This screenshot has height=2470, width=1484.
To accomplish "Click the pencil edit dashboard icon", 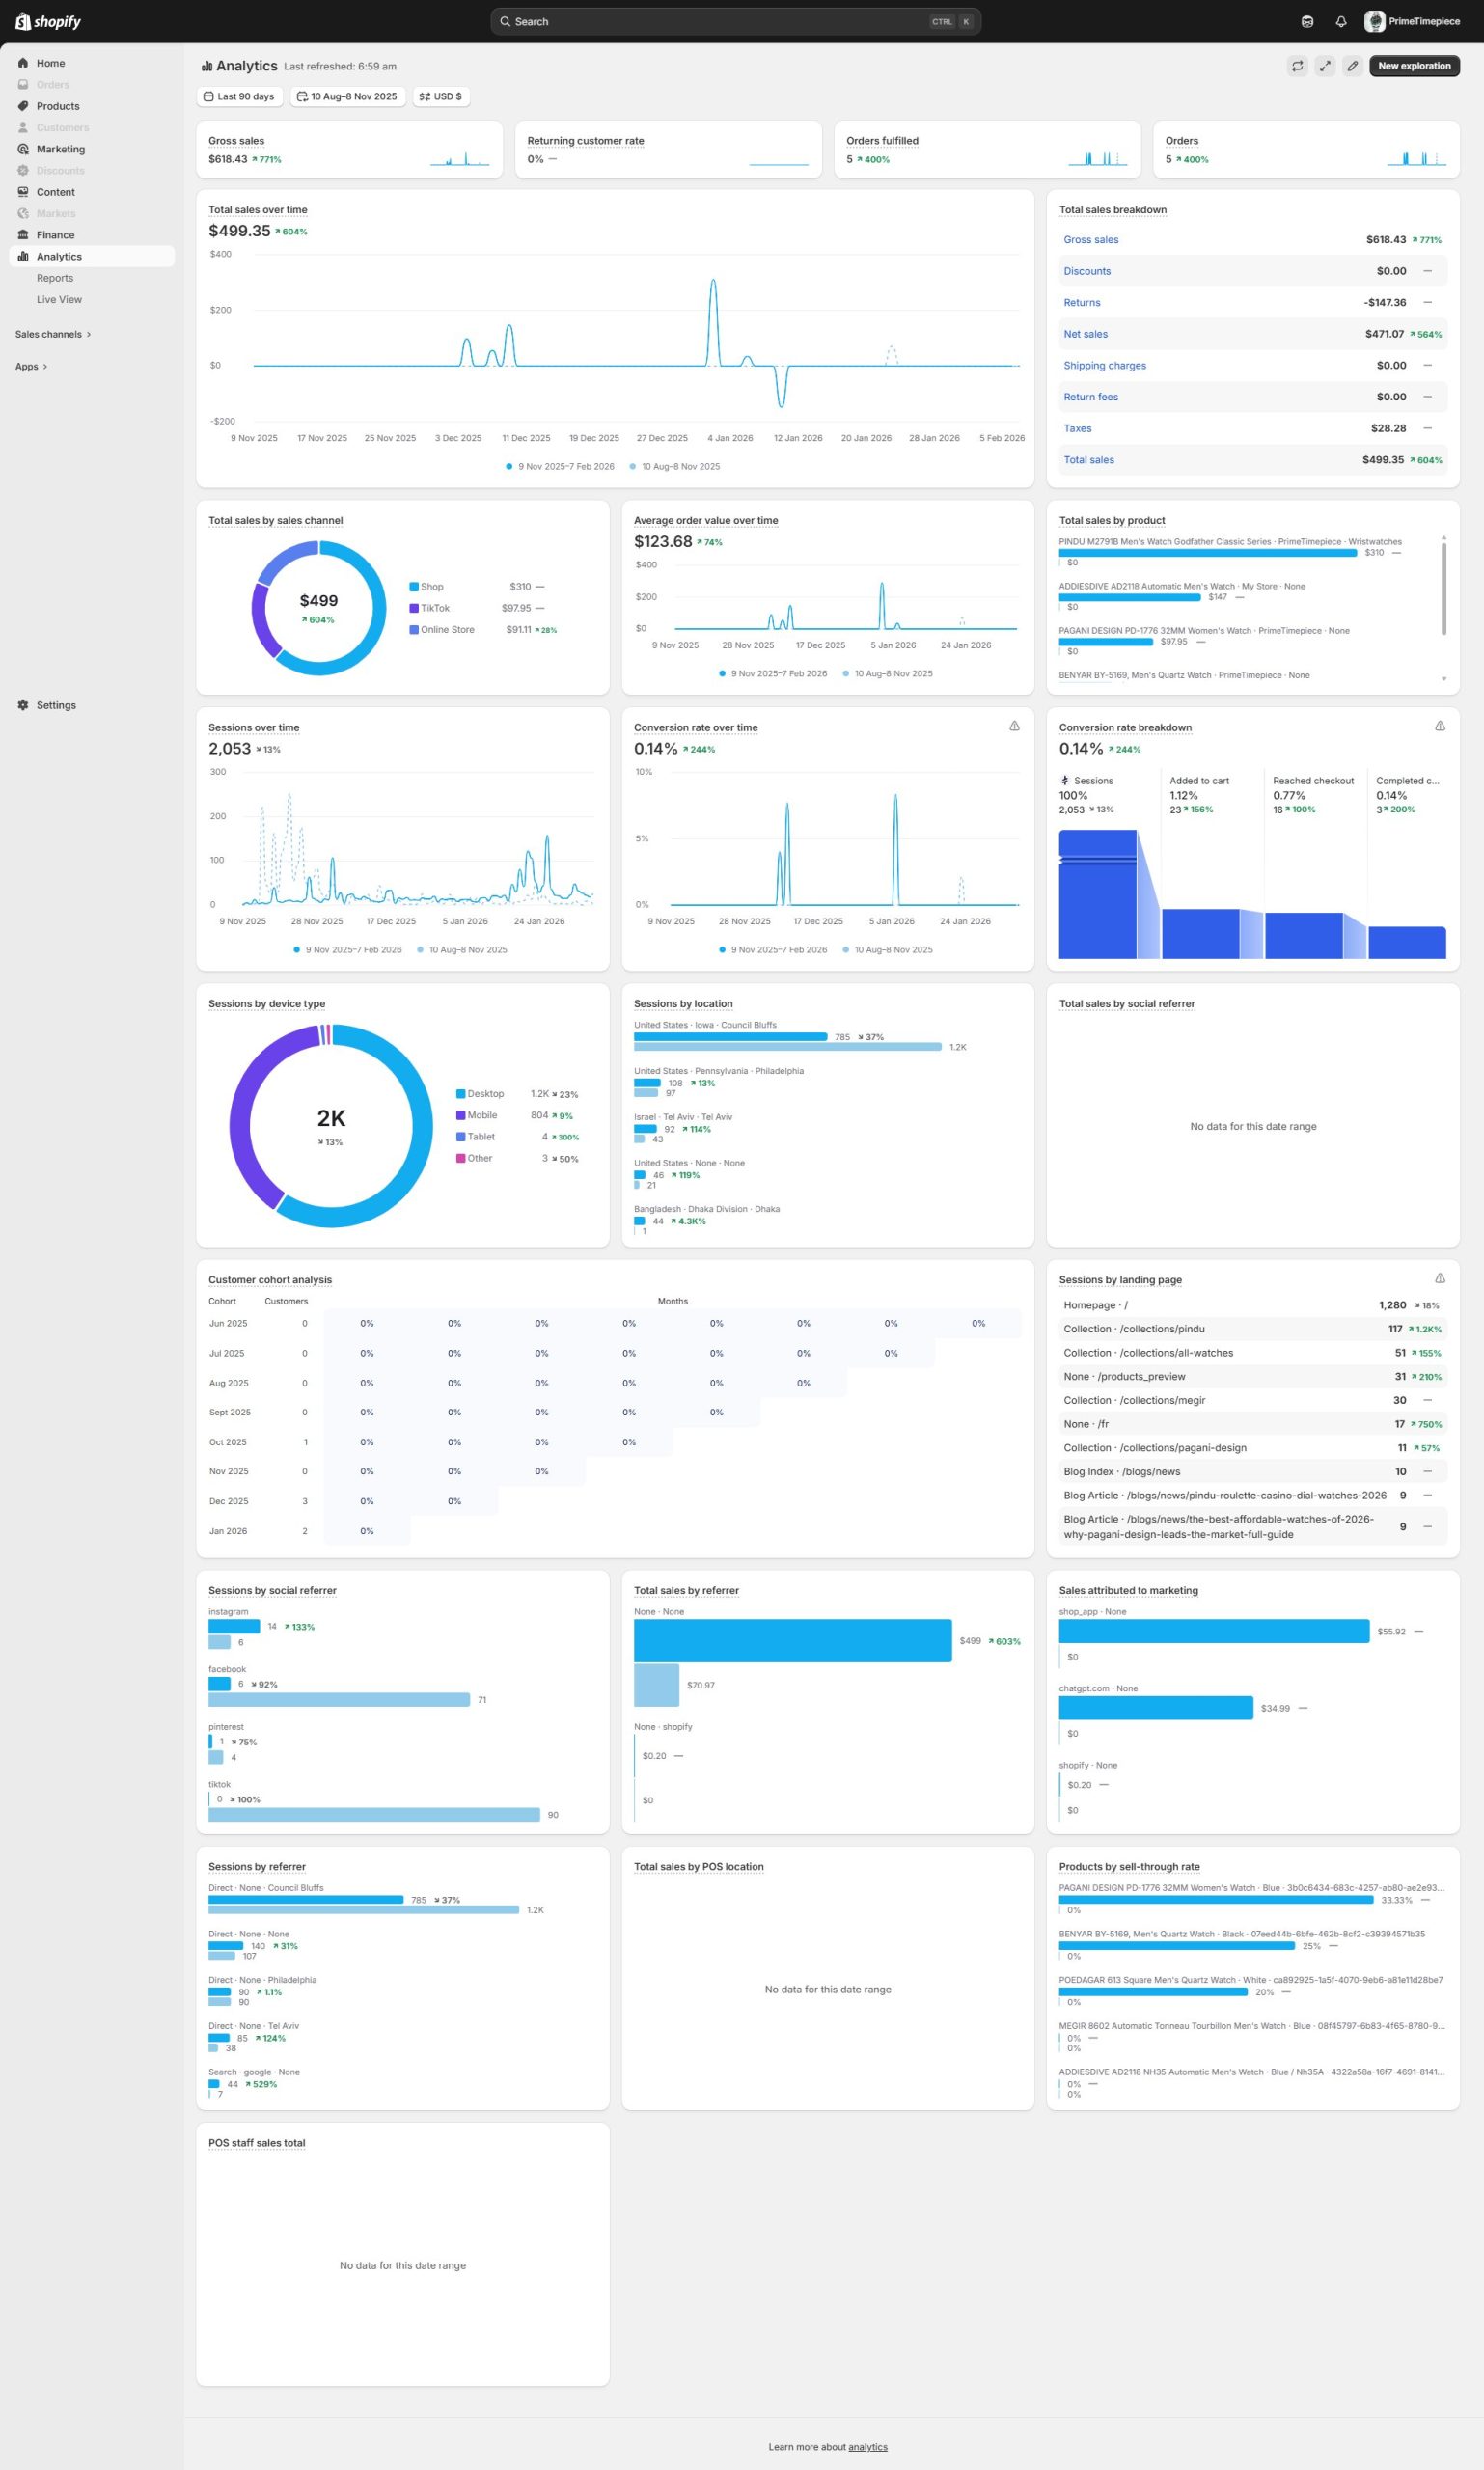I will (1352, 66).
